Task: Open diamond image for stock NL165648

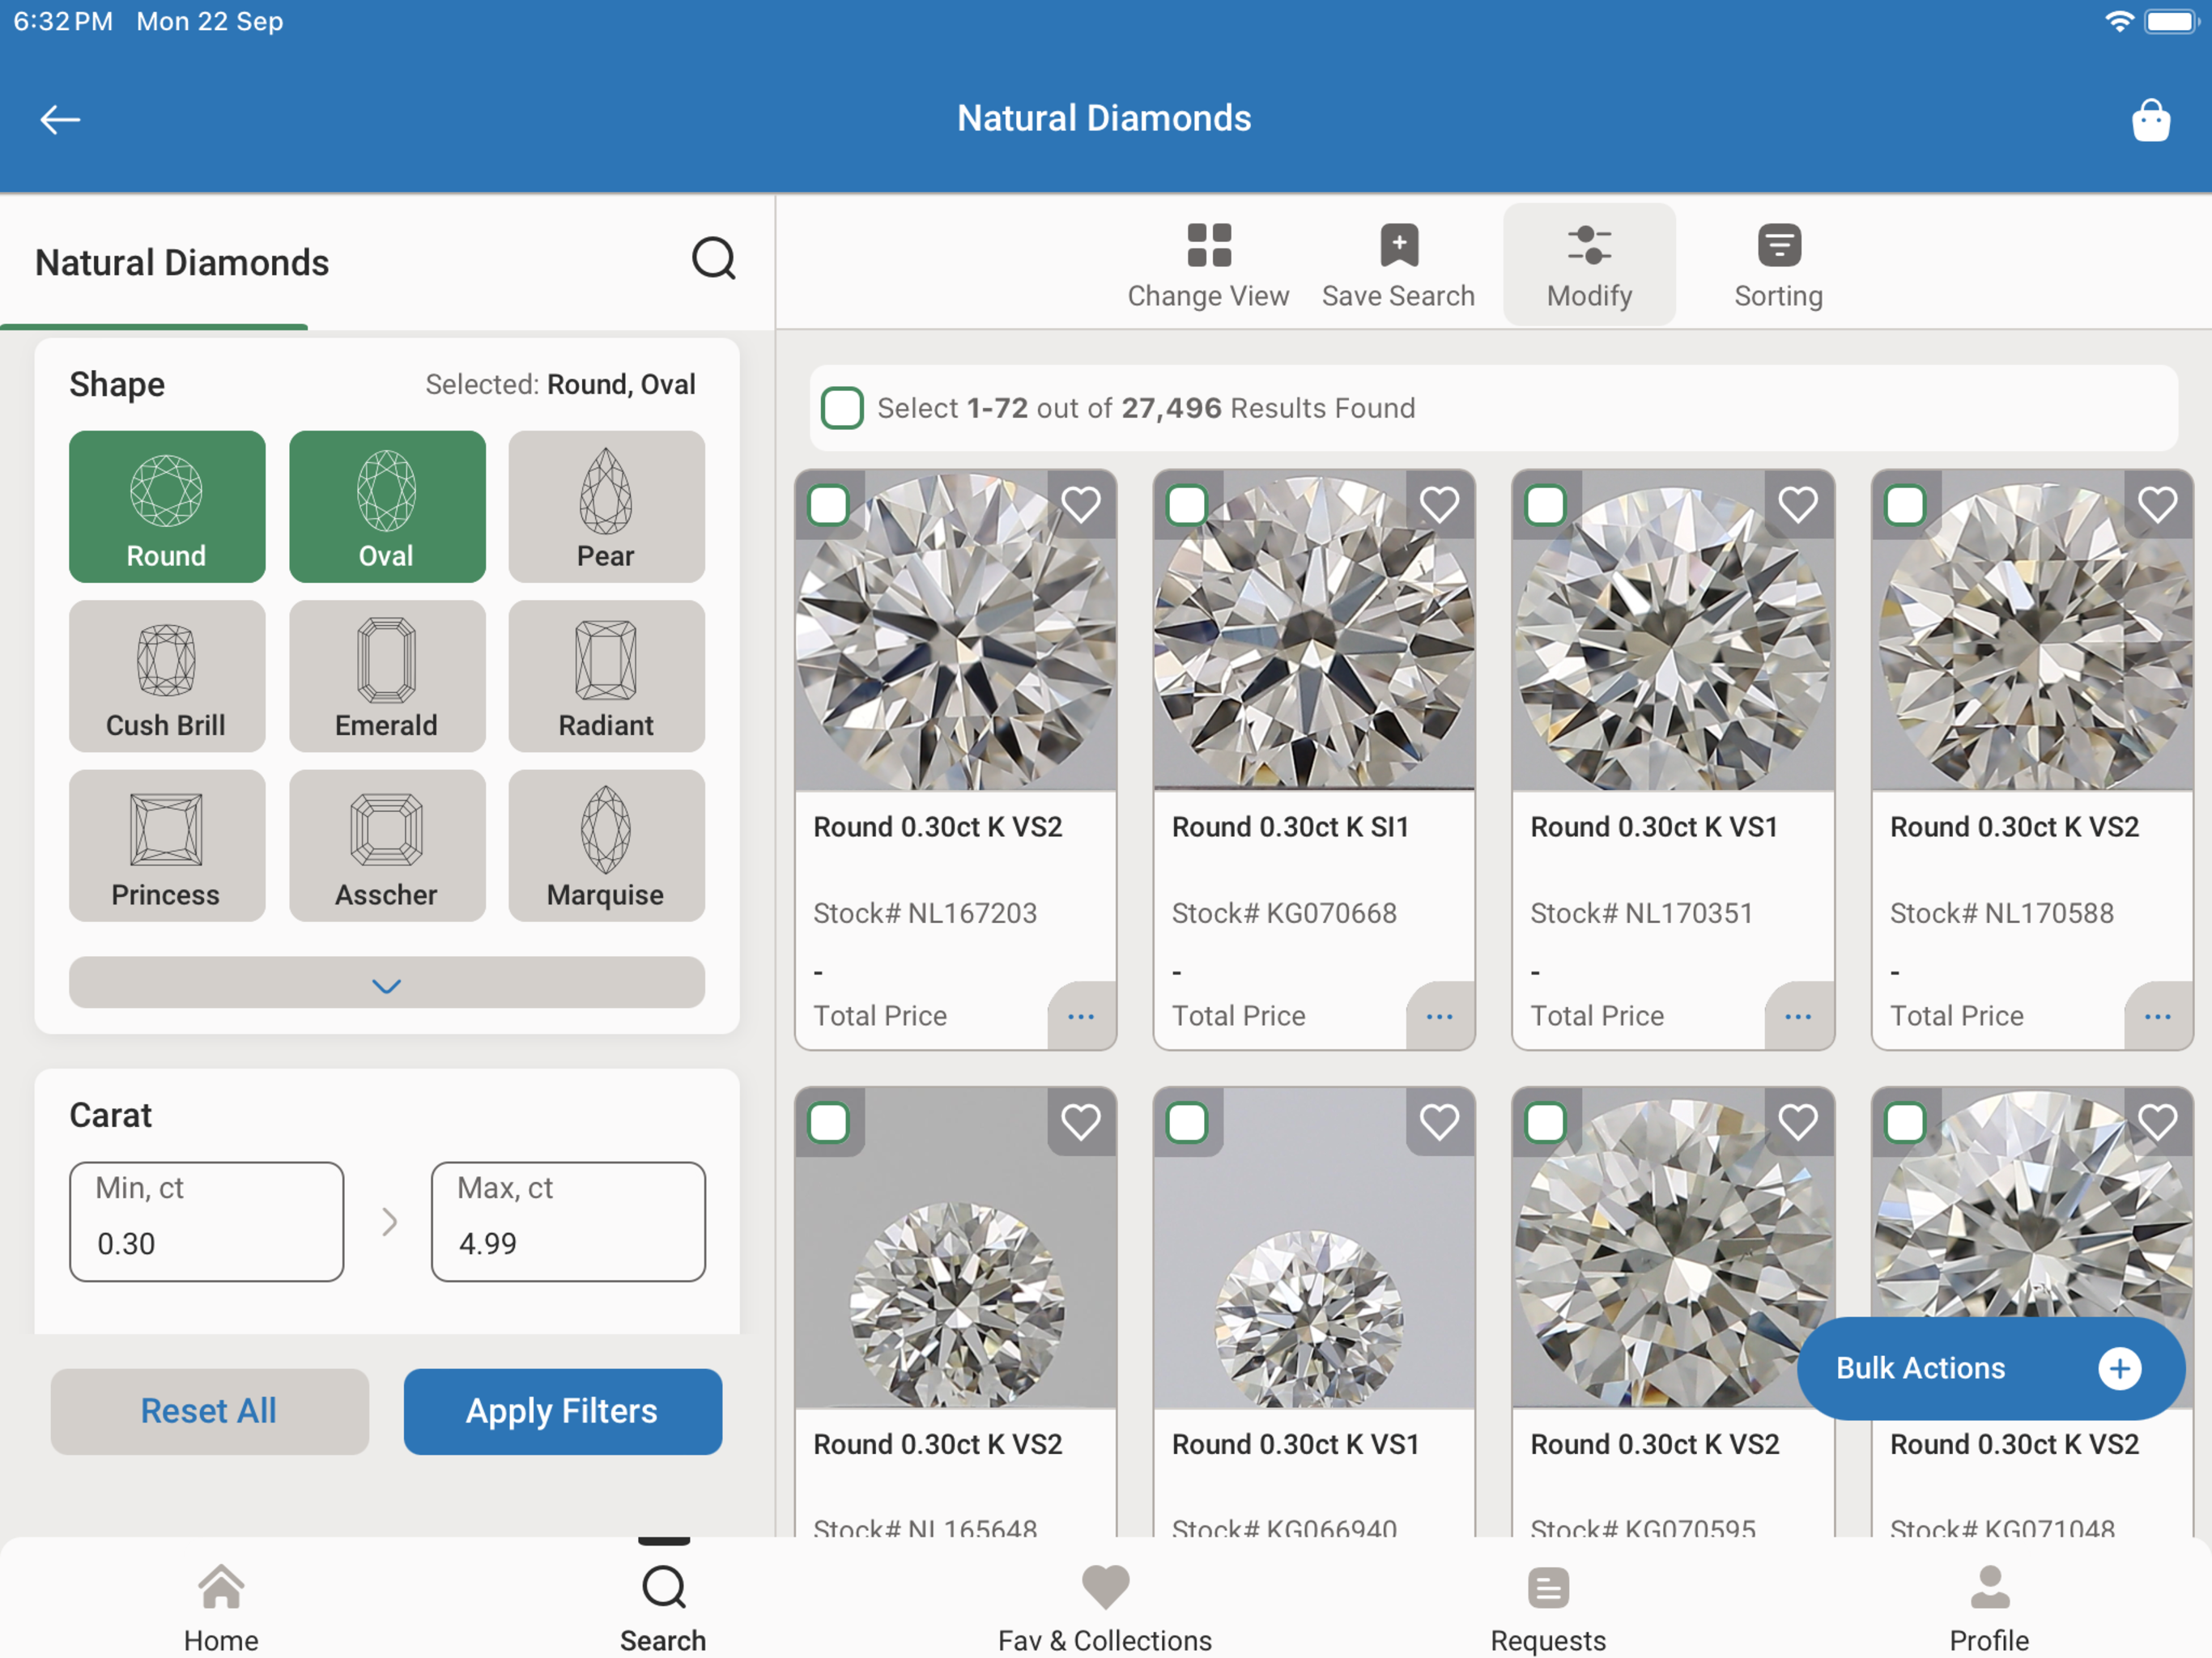Action: coord(956,1249)
